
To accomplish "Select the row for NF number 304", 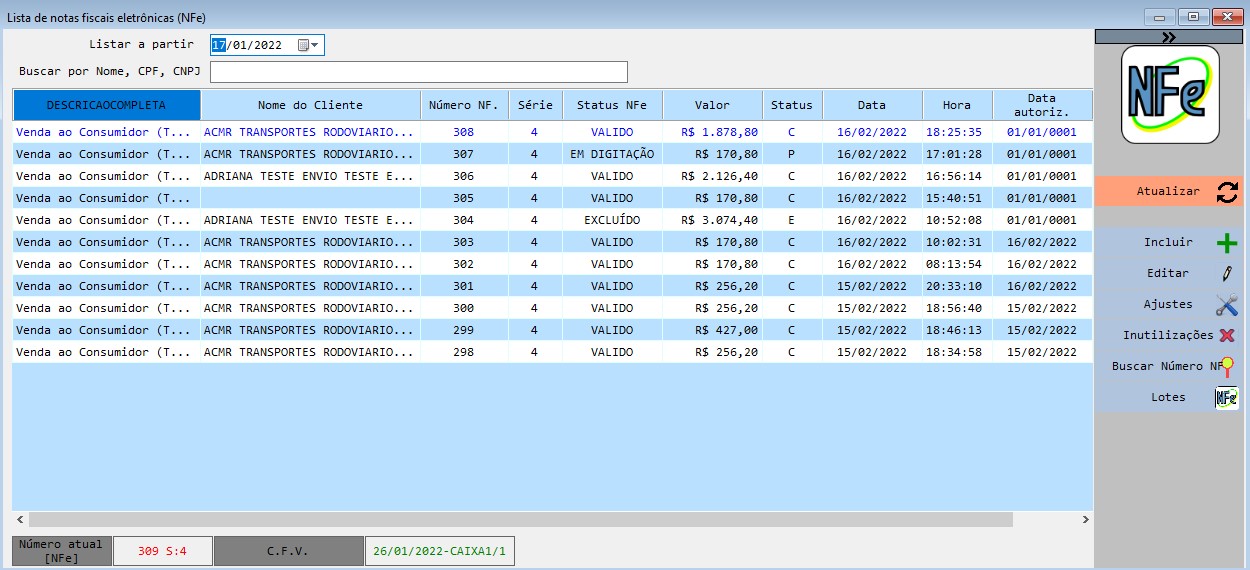I will 463,220.
